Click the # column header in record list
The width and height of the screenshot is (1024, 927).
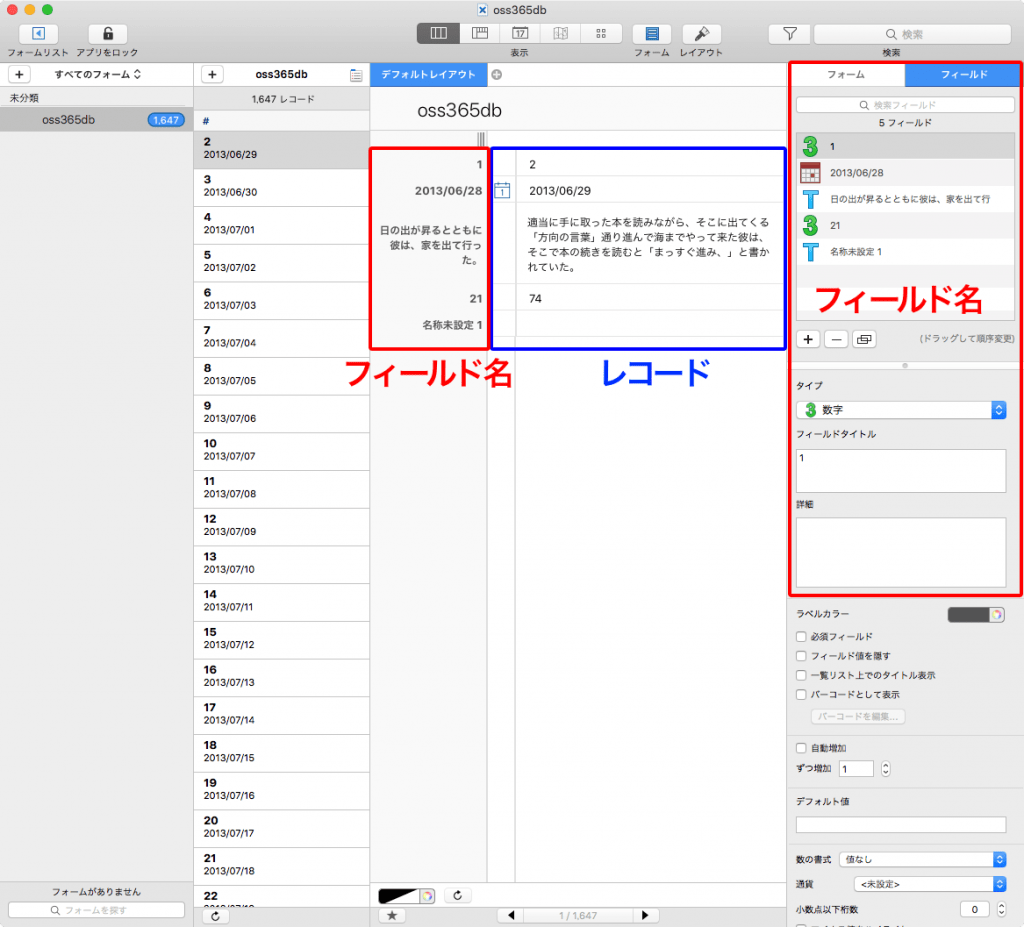click(281, 121)
